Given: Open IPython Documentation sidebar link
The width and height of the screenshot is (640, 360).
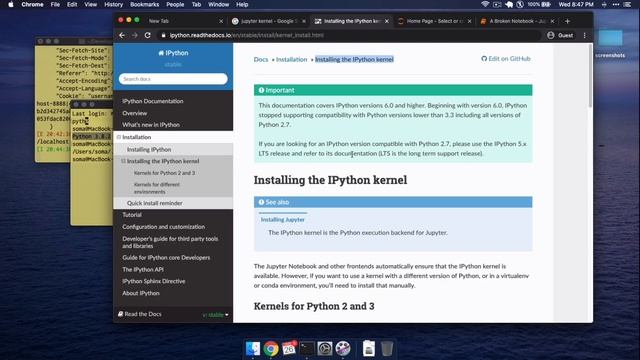Looking at the screenshot, I should pos(153,101).
